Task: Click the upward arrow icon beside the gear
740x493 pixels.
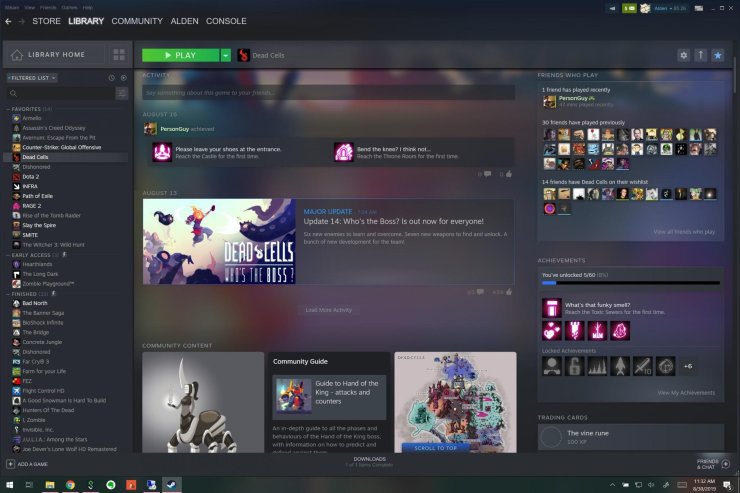Action: coord(700,56)
